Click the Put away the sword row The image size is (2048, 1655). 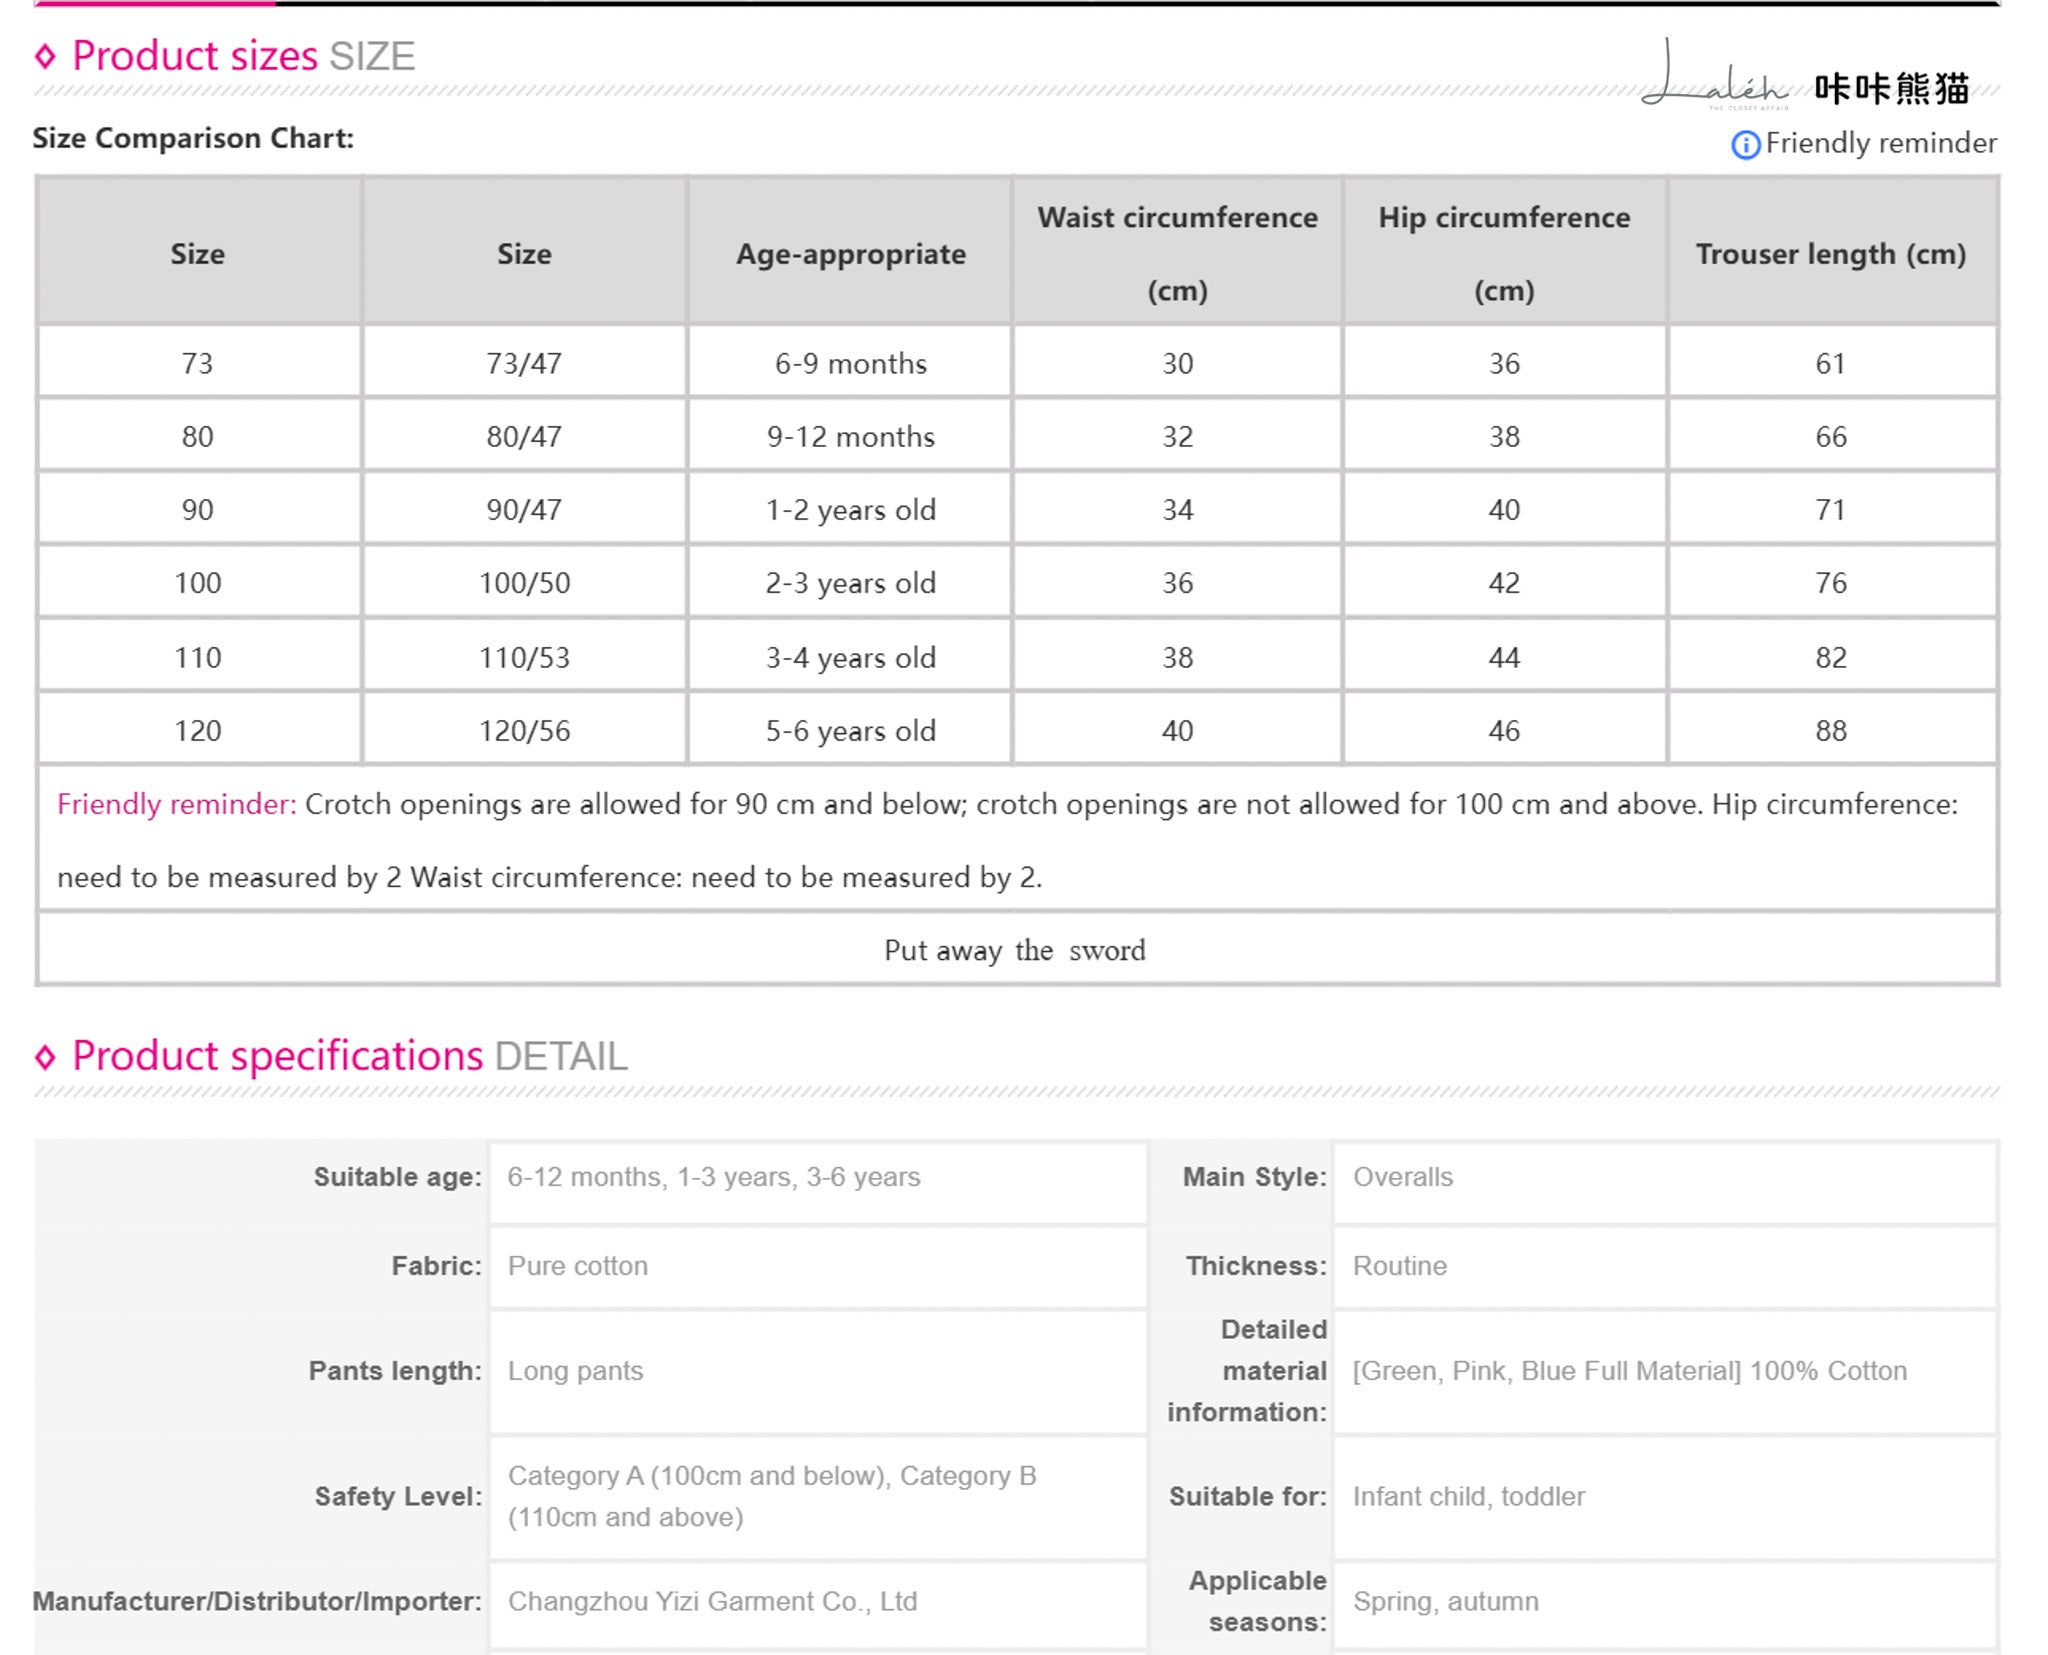click(1017, 949)
